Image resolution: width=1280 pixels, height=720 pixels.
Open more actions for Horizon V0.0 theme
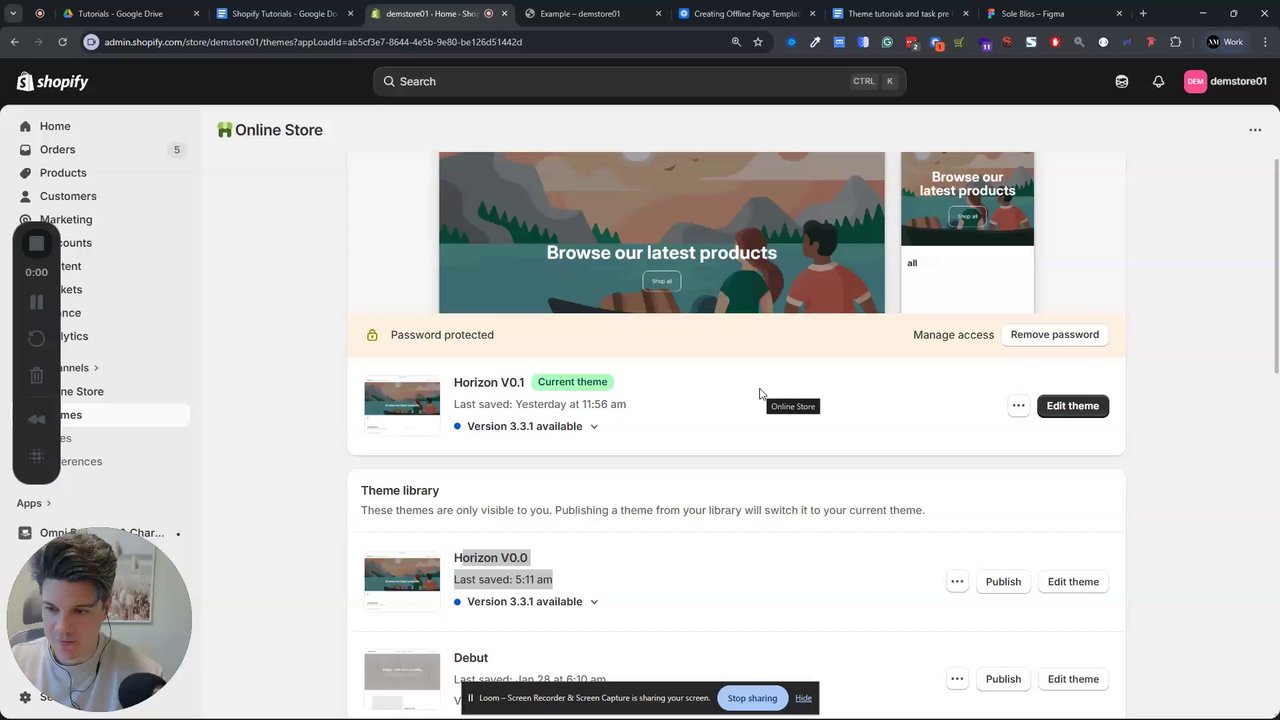[x=957, y=582]
